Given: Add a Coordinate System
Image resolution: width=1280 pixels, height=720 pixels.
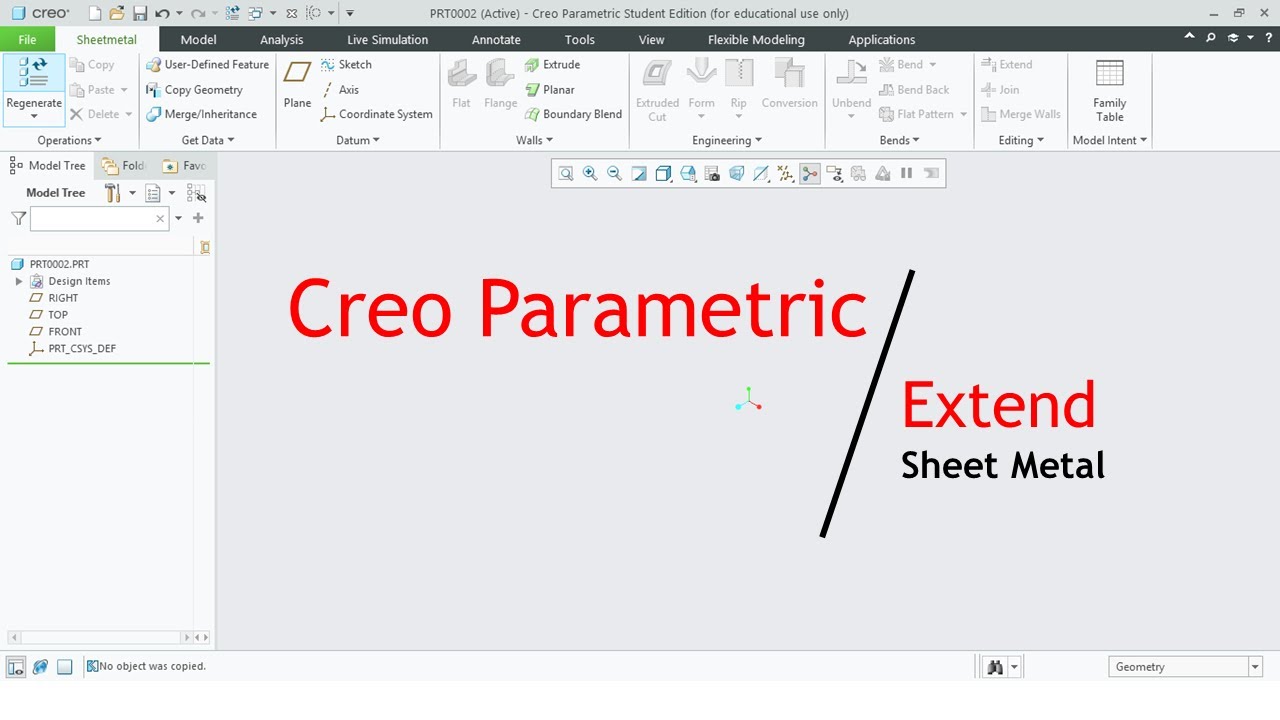Looking at the screenshot, I should (376, 114).
